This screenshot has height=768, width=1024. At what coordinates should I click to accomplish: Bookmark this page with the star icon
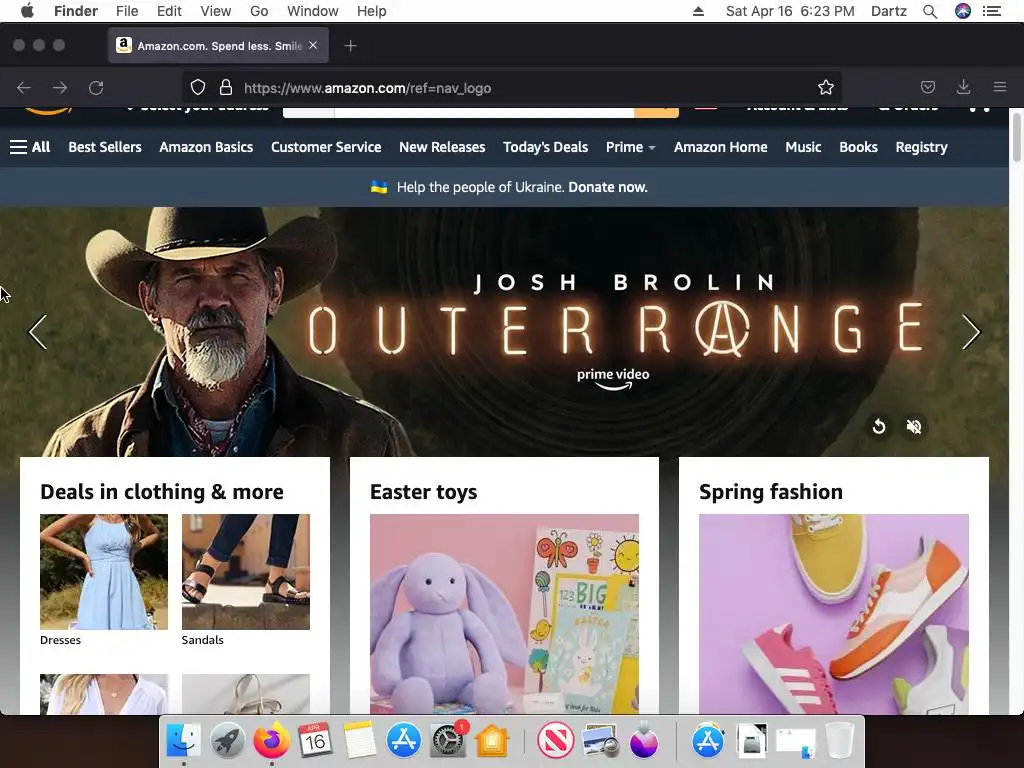coord(825,88)
